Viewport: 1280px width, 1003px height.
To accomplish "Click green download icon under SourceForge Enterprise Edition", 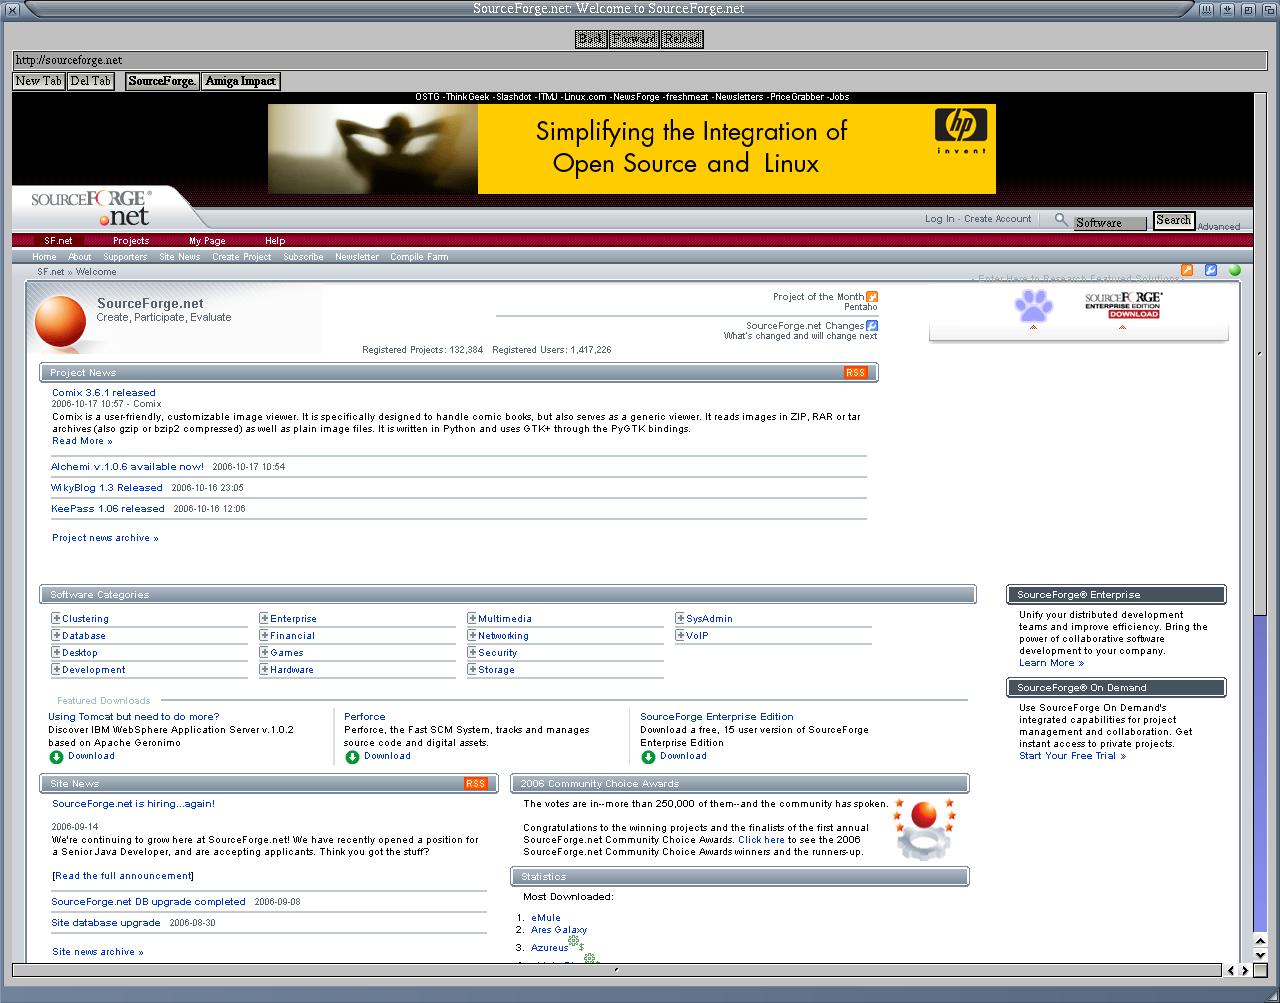I will coord(648,757).
